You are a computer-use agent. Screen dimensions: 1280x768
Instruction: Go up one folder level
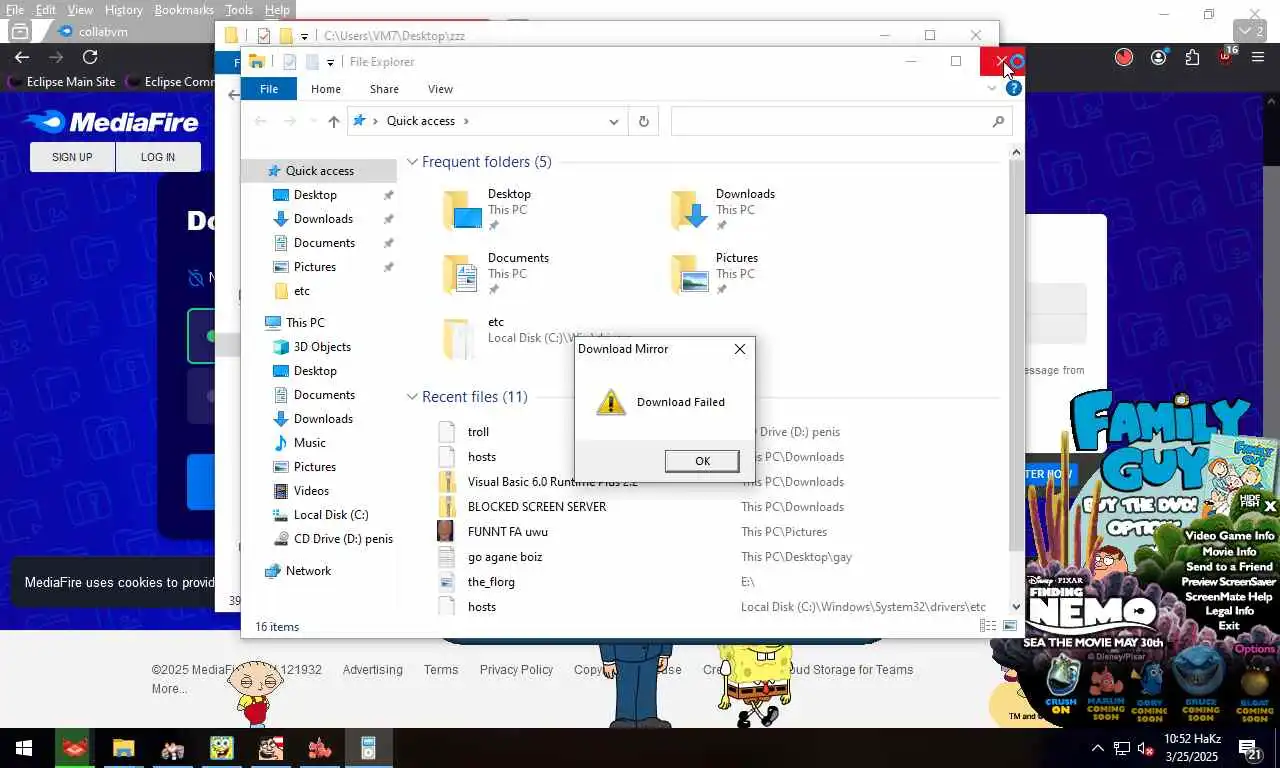(x=334, y=121)
